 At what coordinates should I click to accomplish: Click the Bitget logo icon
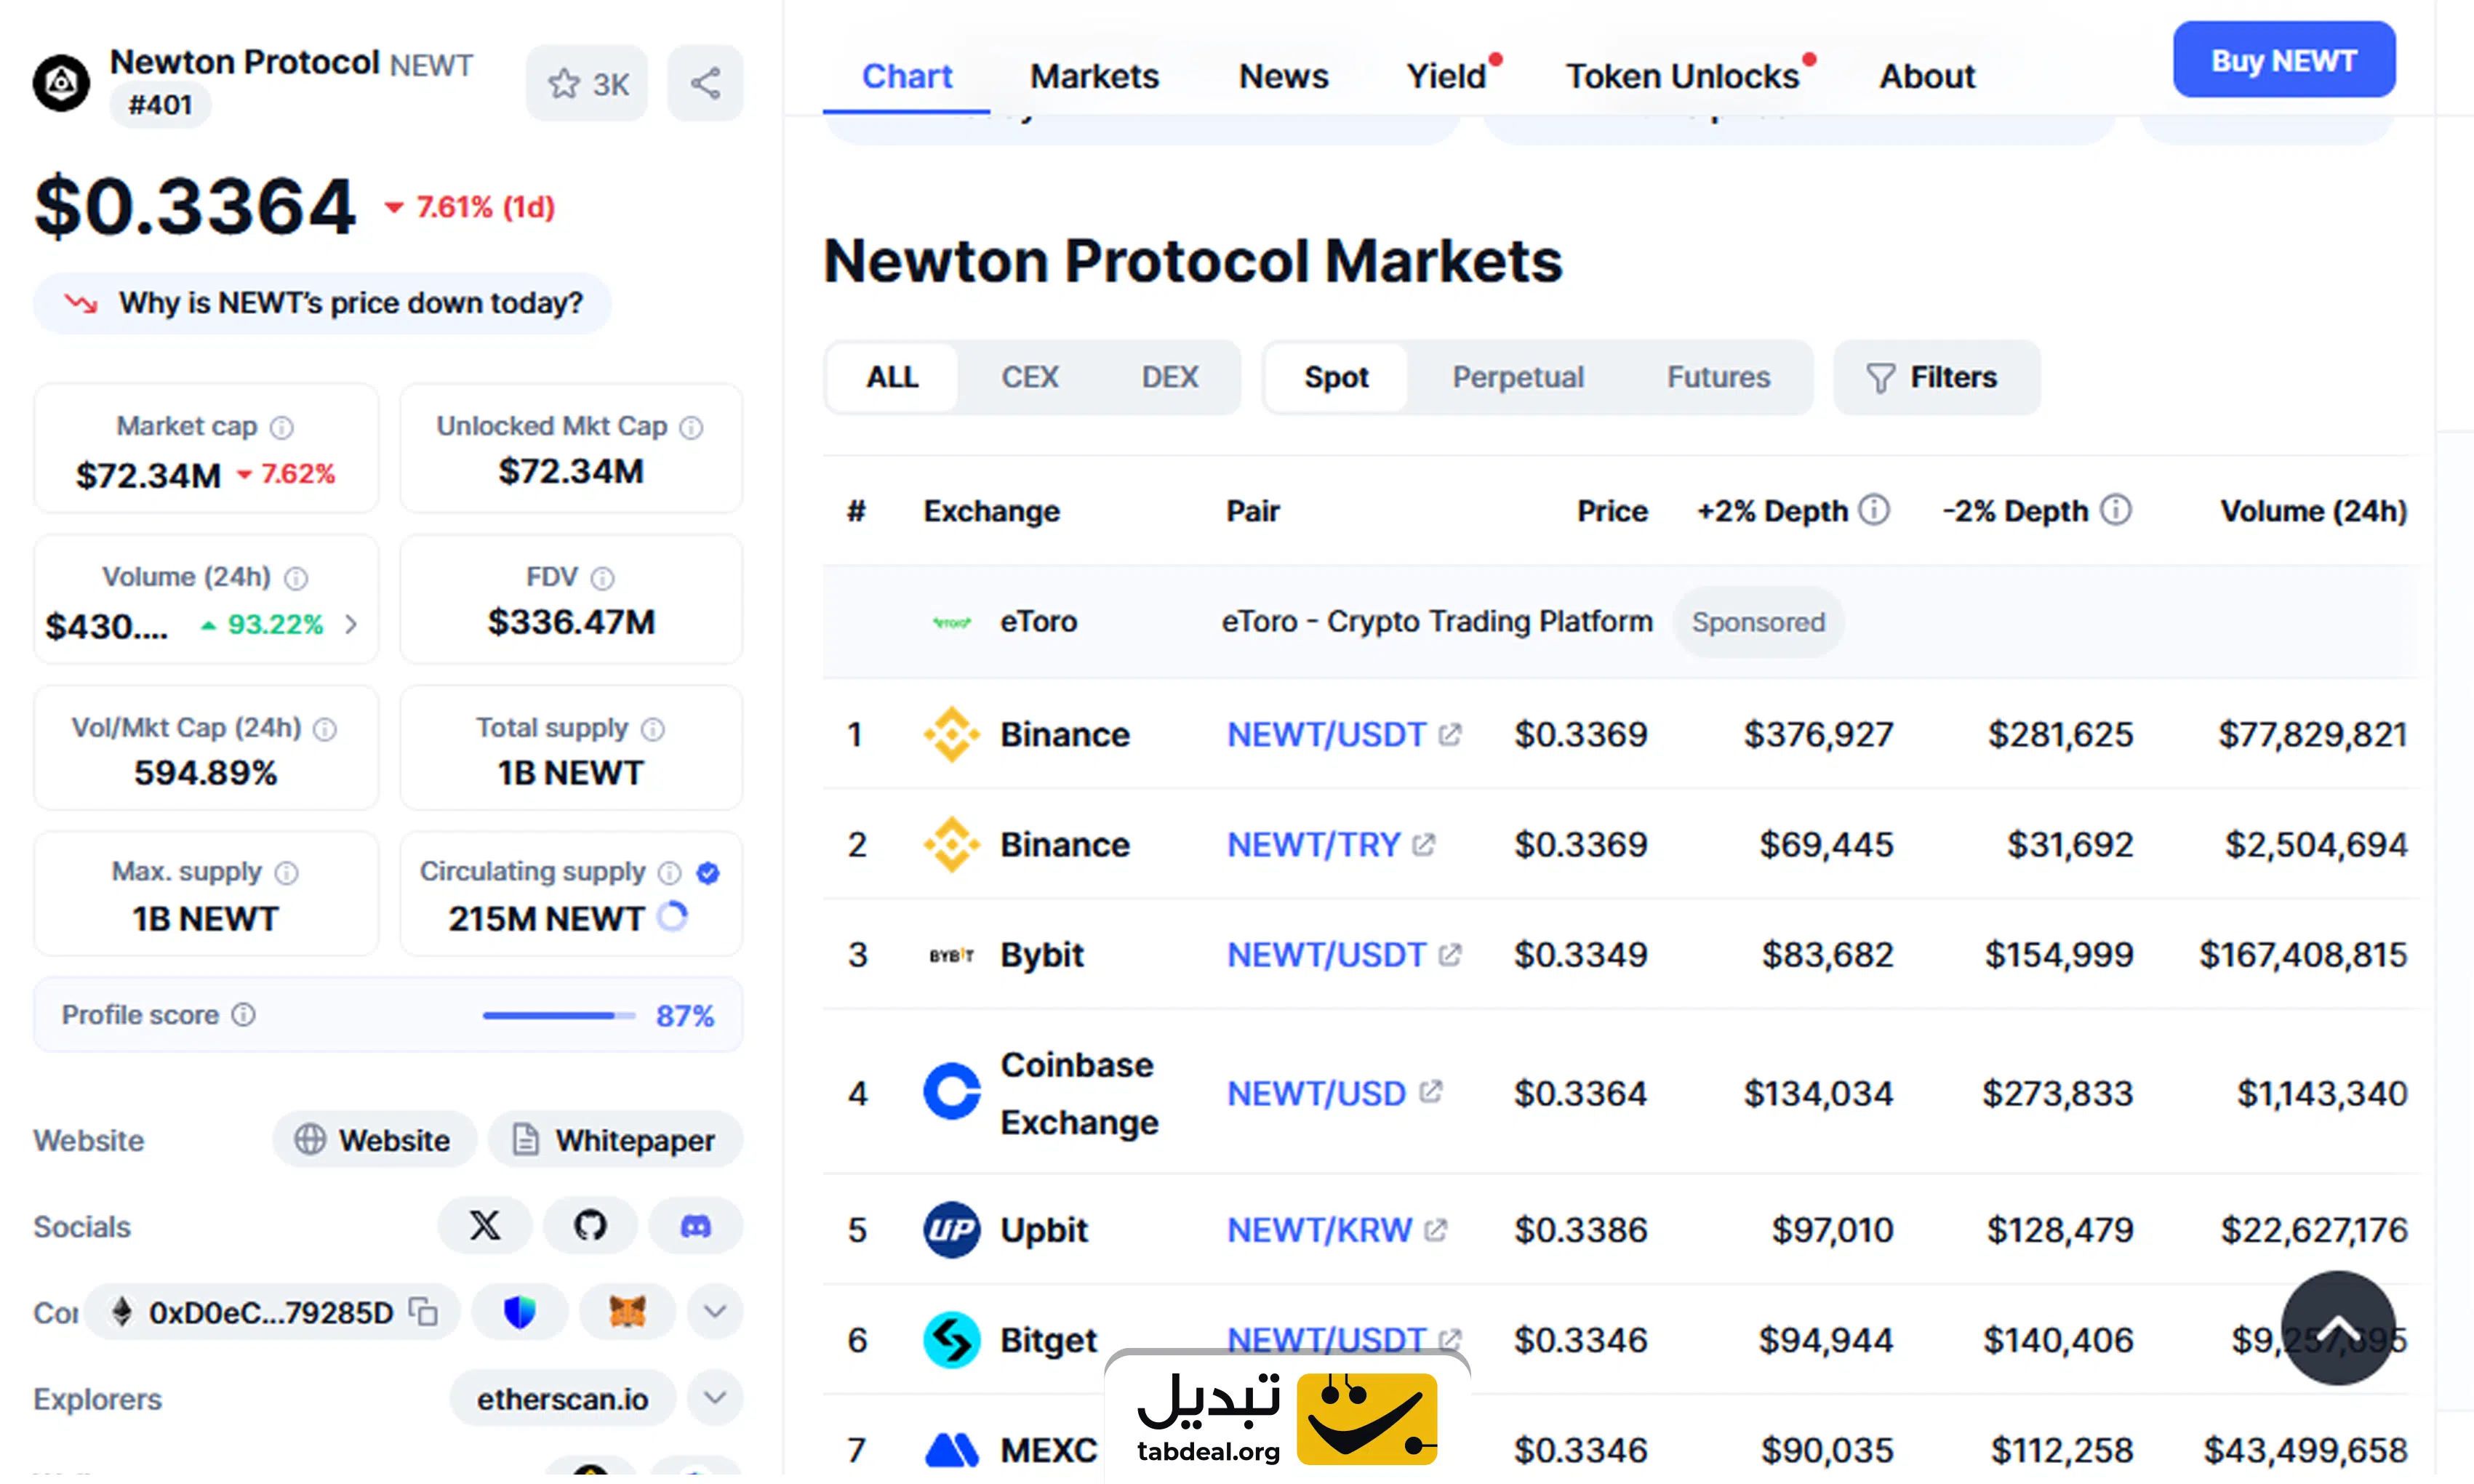pos(951,1339)
